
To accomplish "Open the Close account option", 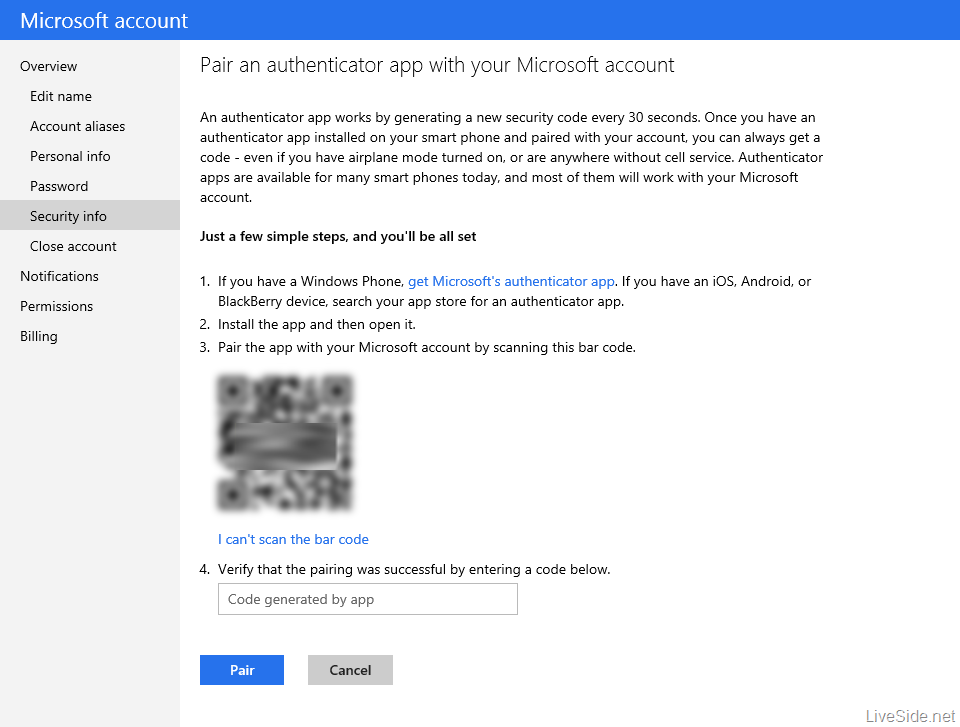I will [x=72, y=246].
